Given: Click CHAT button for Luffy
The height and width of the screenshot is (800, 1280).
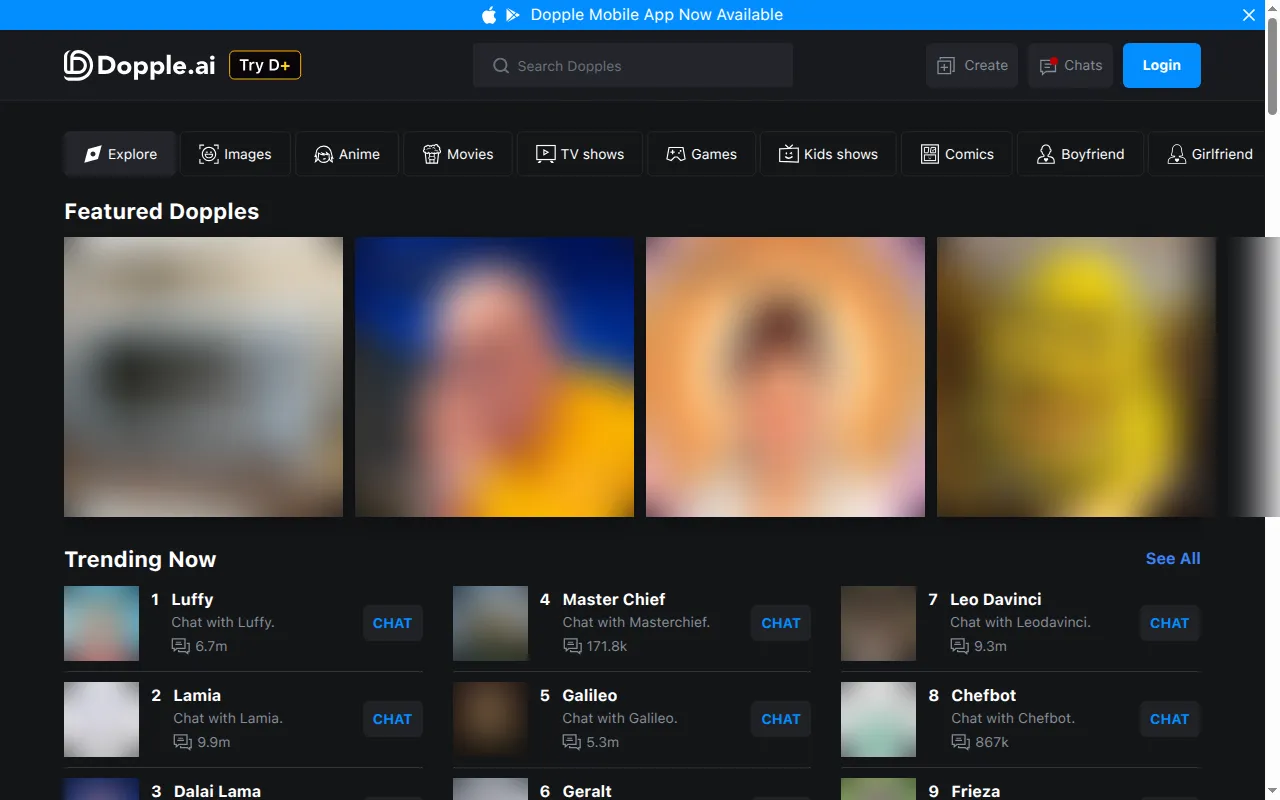Looking at the screenshot, I should tap(392, 623).
